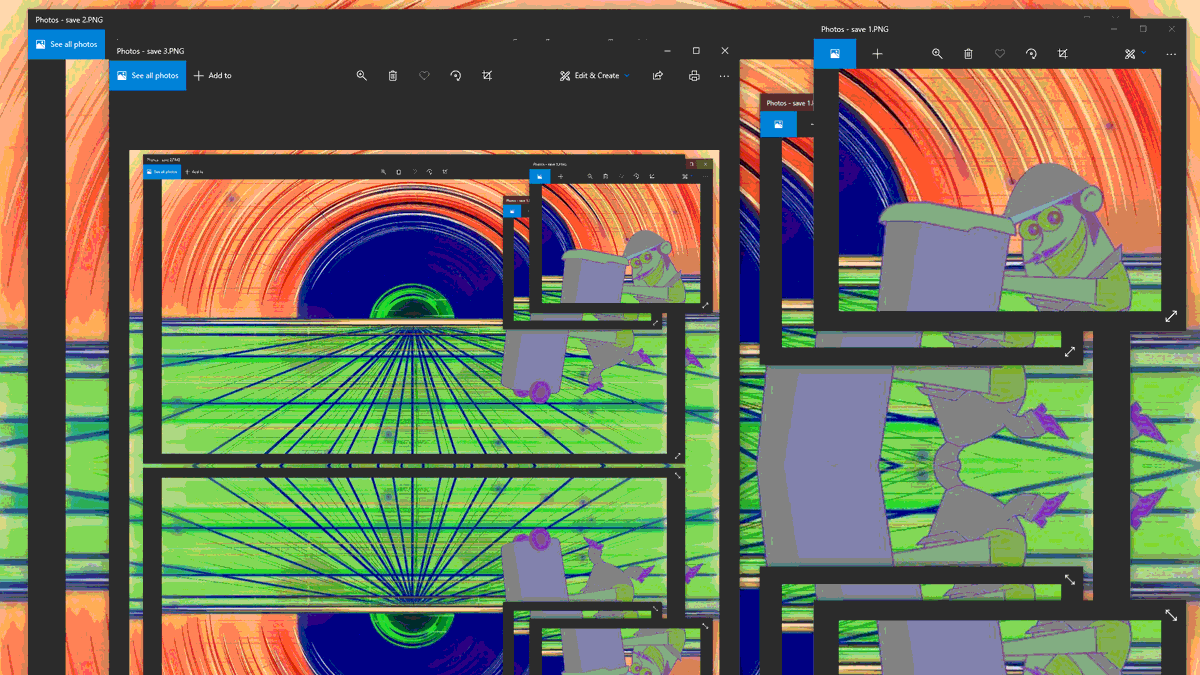The image size is (1200, 675).
Task: Click the zoom magnifier in save 1.PNG window
Action: [937, 54]
